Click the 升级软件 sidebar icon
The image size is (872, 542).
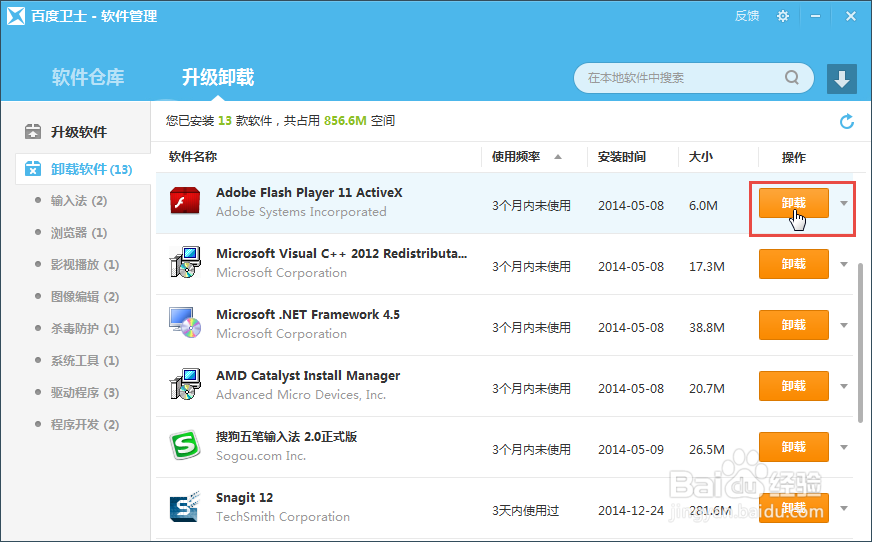point(33,132)
